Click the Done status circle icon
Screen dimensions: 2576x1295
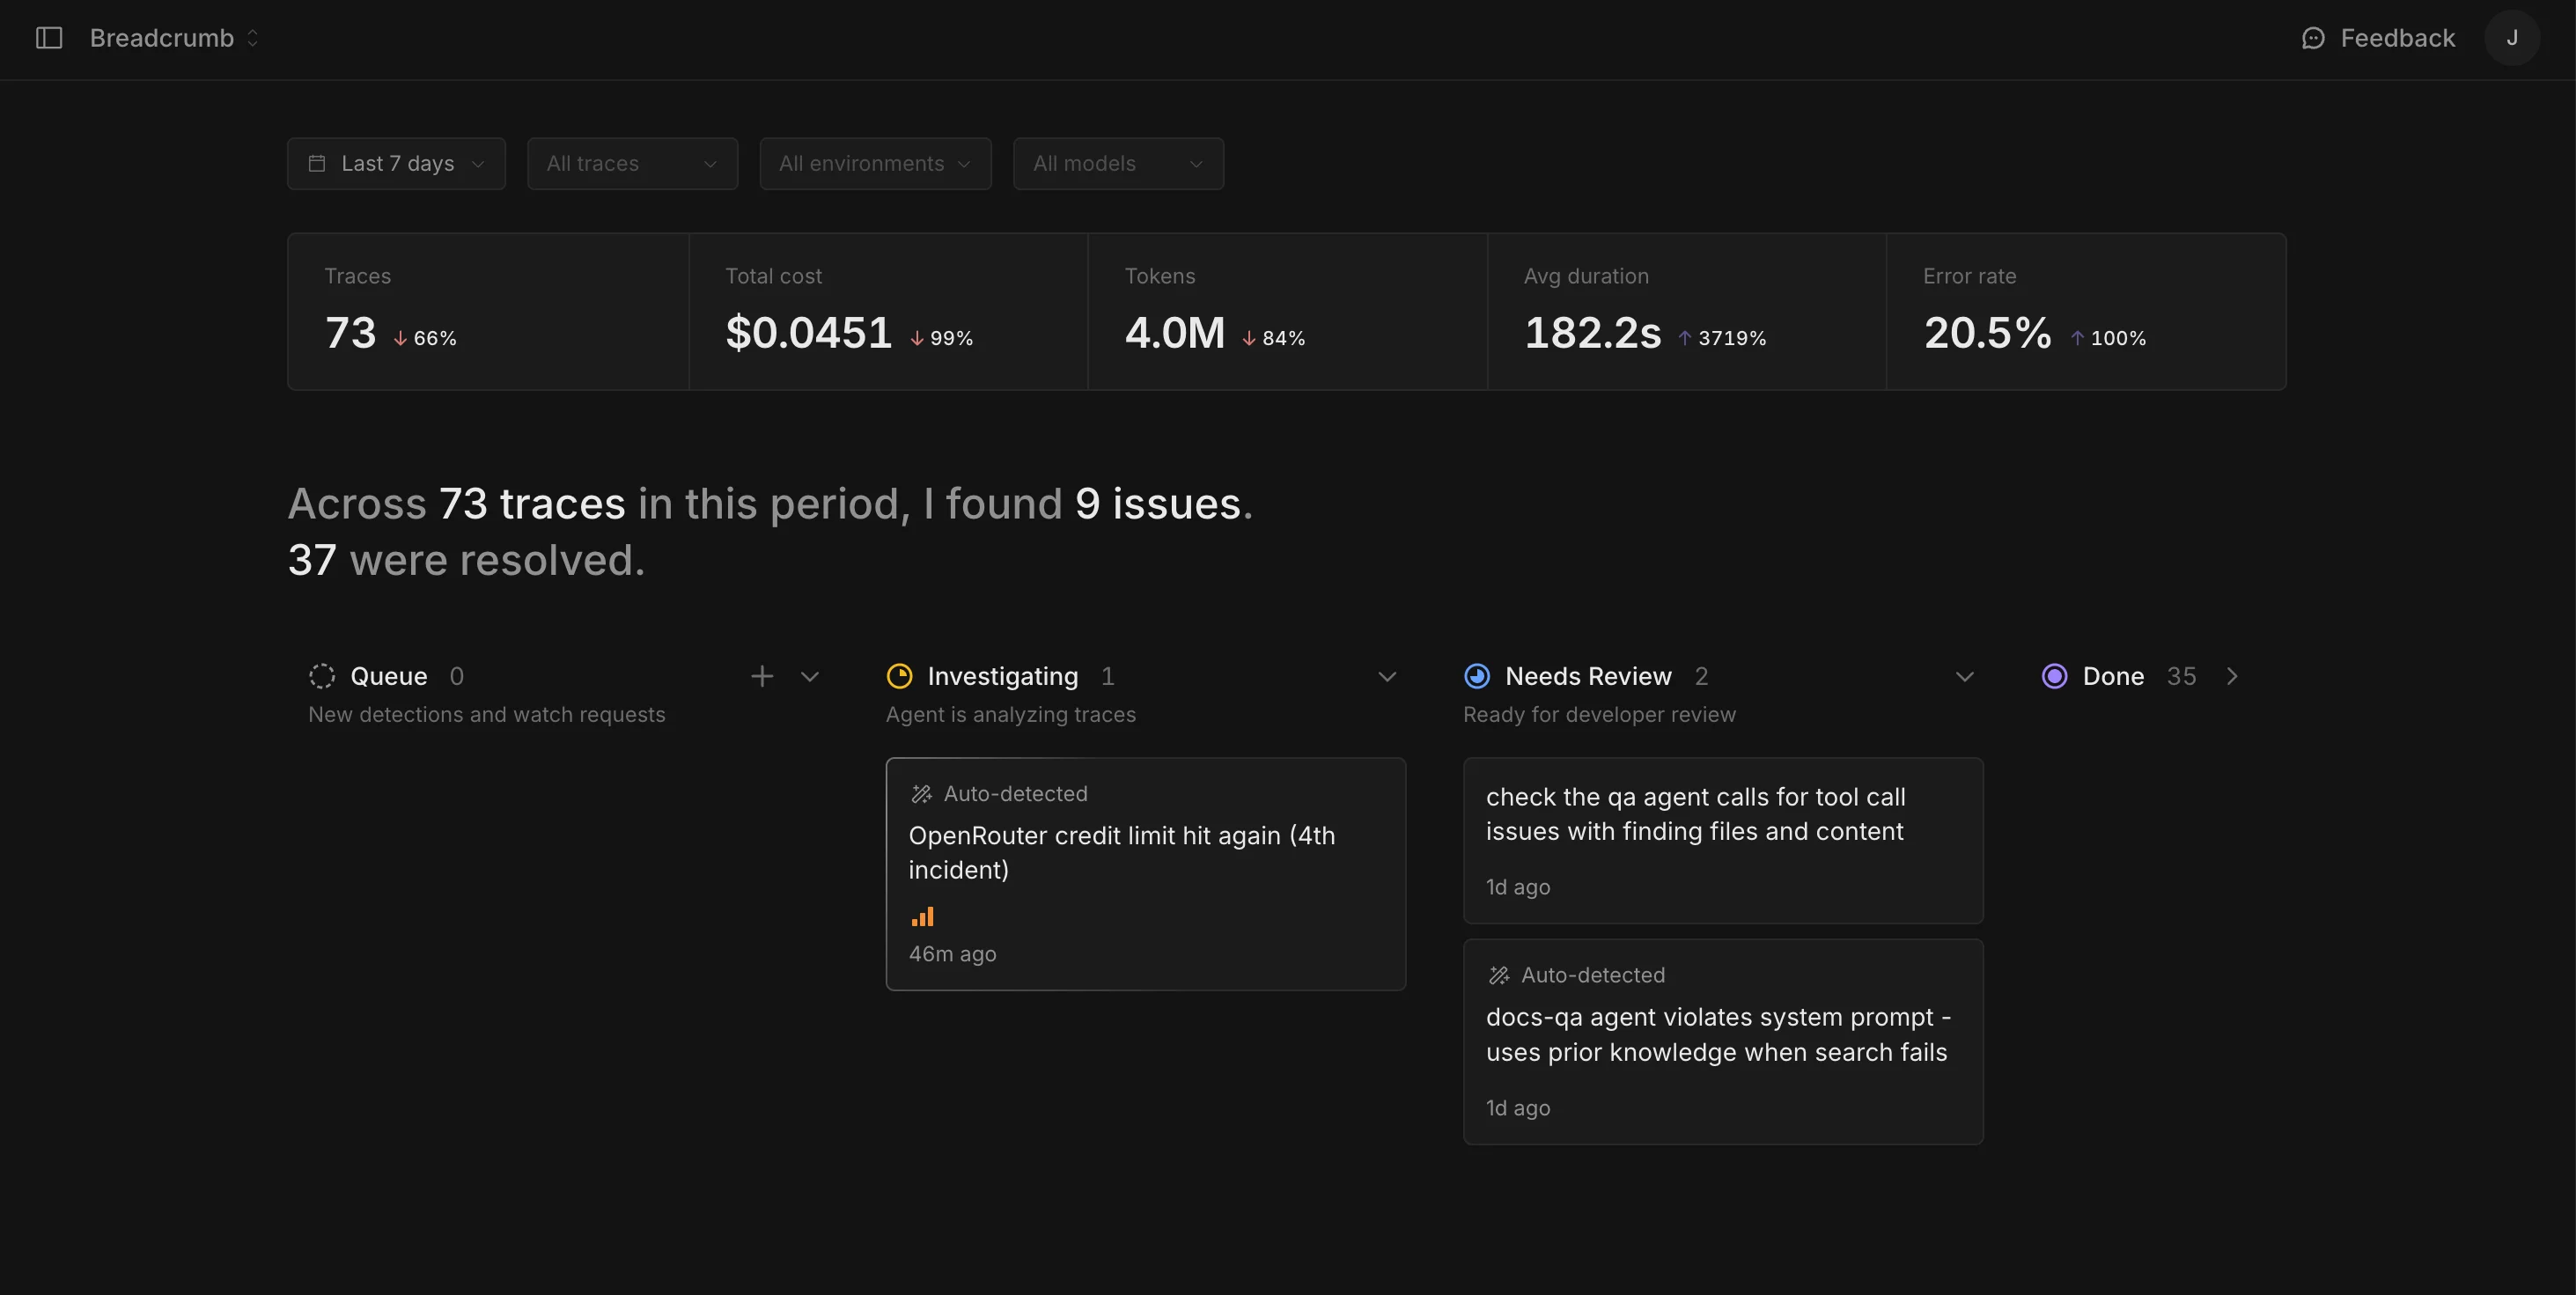coord(2054,676)
